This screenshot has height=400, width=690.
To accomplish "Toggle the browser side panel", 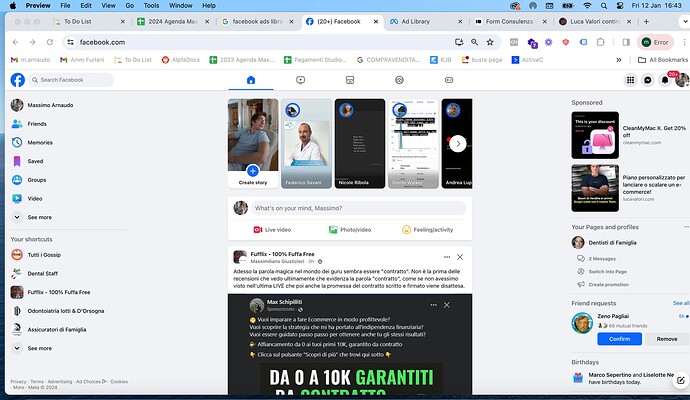I will pyautogui.click(x=626, y=42).
